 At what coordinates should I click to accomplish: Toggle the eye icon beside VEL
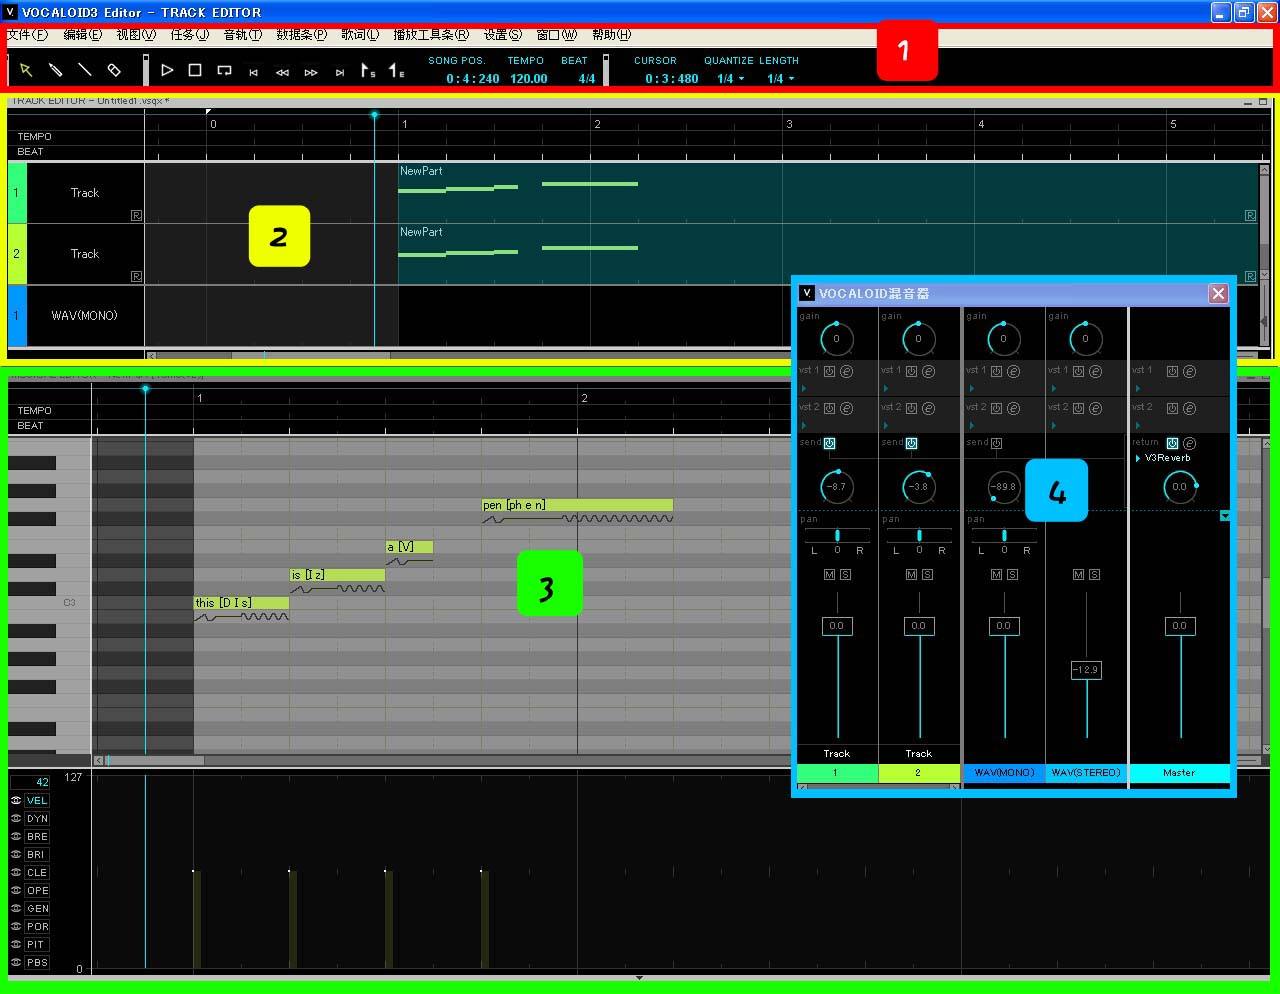click(x=16, y=801)
